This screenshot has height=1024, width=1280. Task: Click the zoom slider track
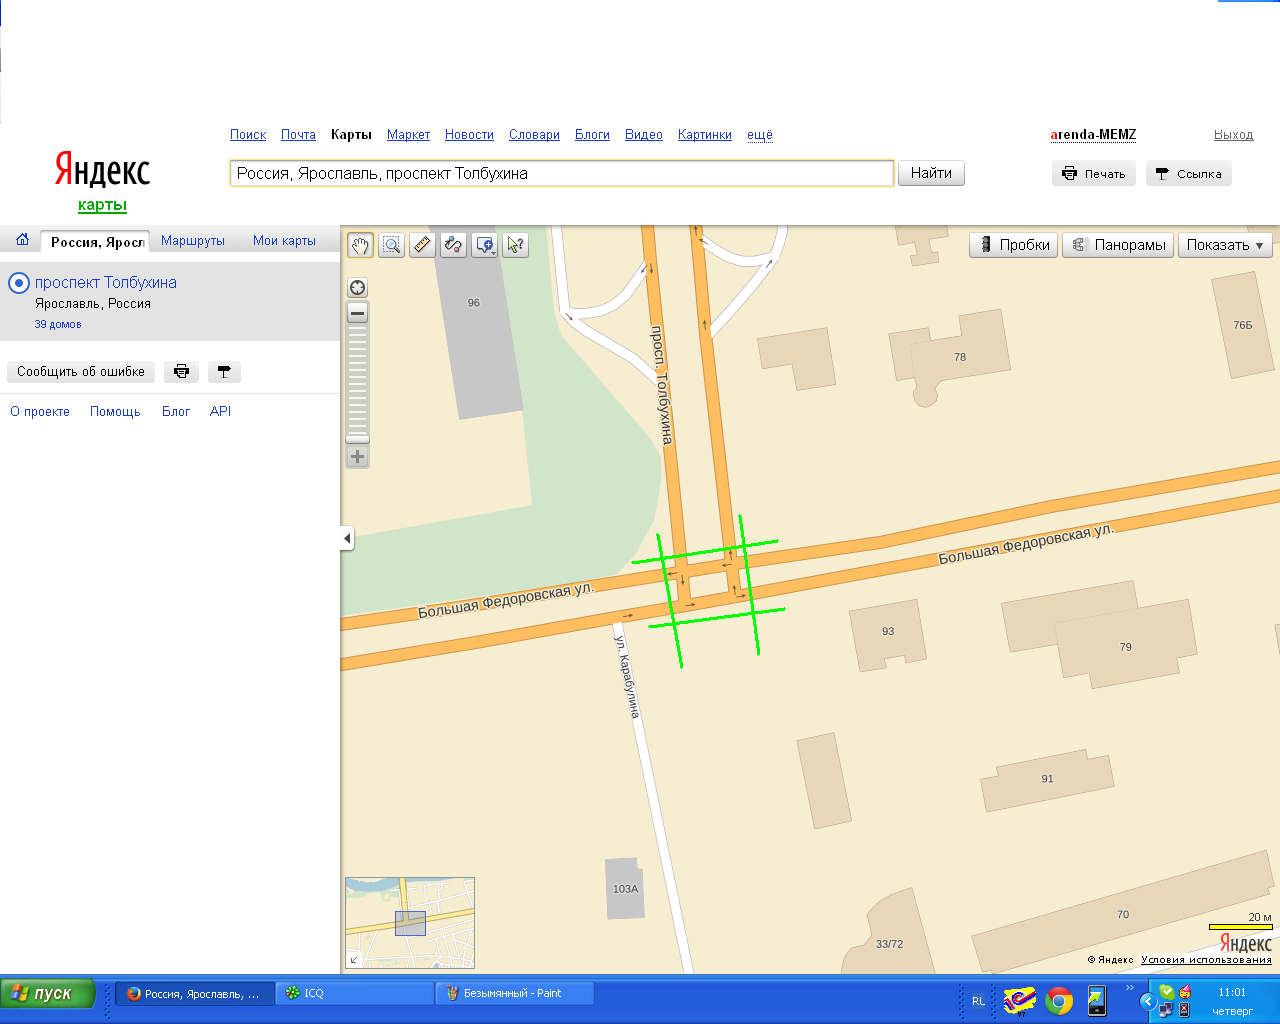pyautogui.click(x=357, y=380)
